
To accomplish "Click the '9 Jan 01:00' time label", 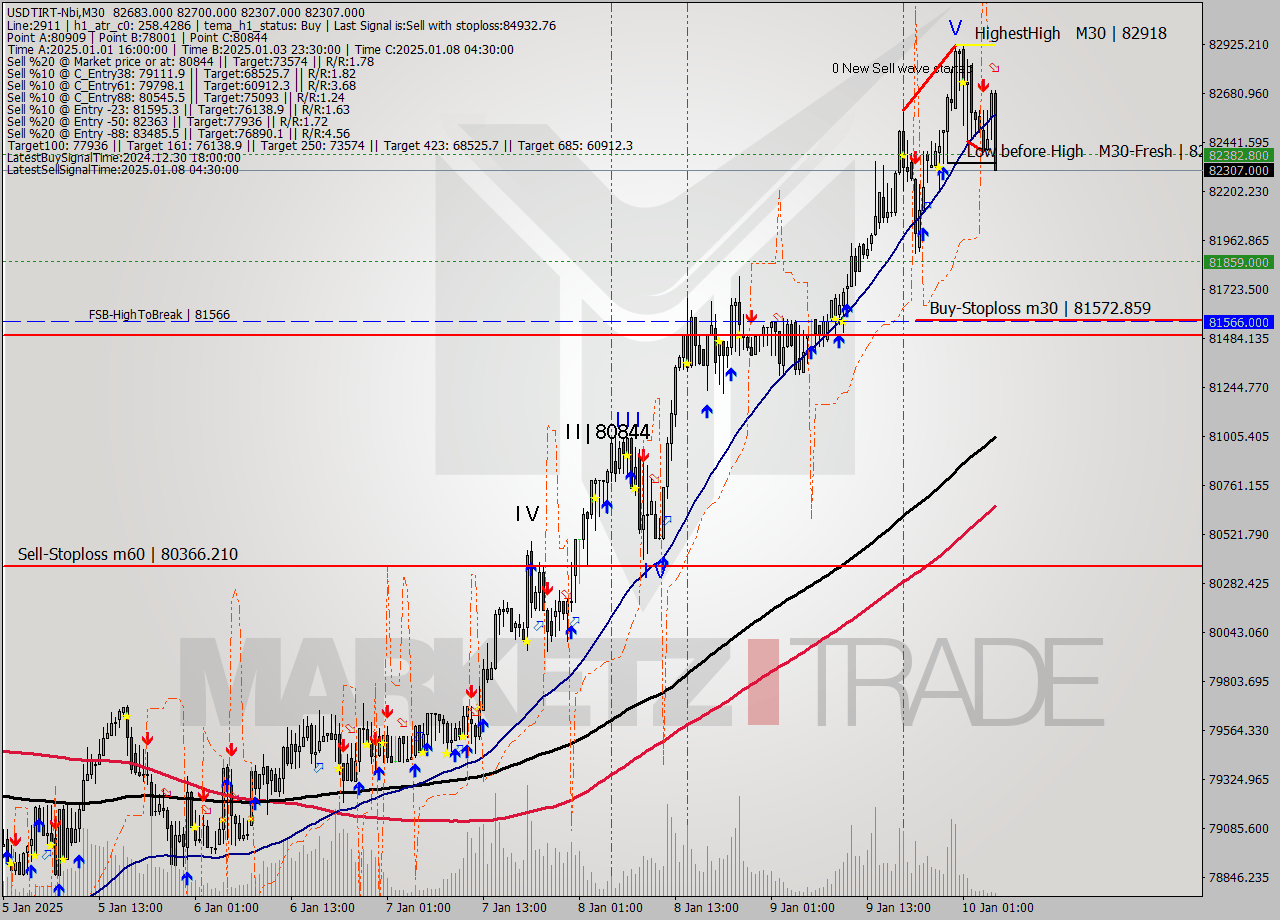I will [802, 908].
